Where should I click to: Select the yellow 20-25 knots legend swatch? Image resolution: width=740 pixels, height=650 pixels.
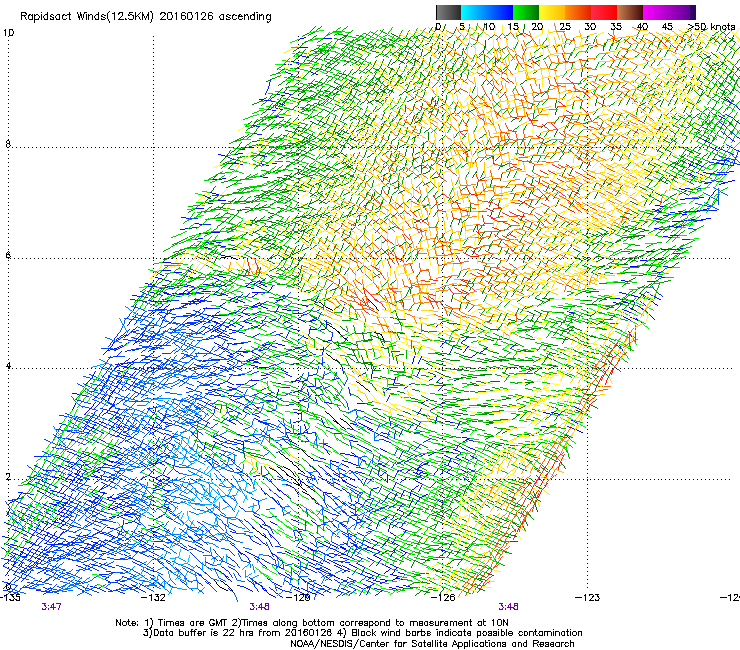552,12
